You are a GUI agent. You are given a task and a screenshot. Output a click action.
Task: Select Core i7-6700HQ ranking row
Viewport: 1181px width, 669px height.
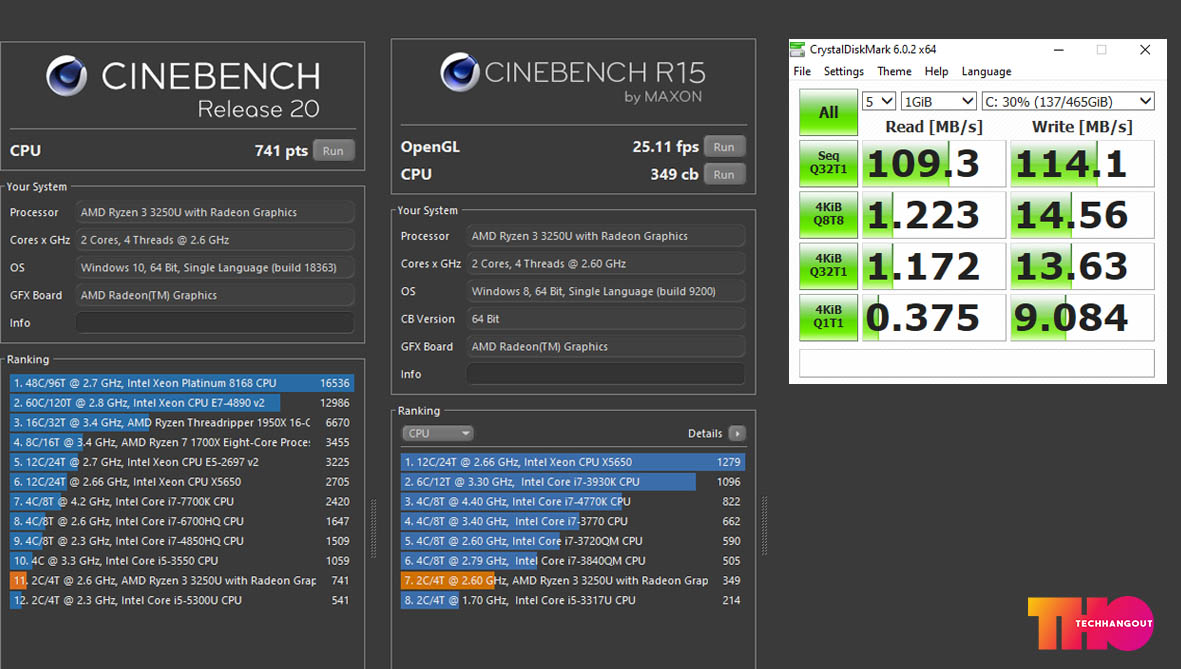[182, 521]
